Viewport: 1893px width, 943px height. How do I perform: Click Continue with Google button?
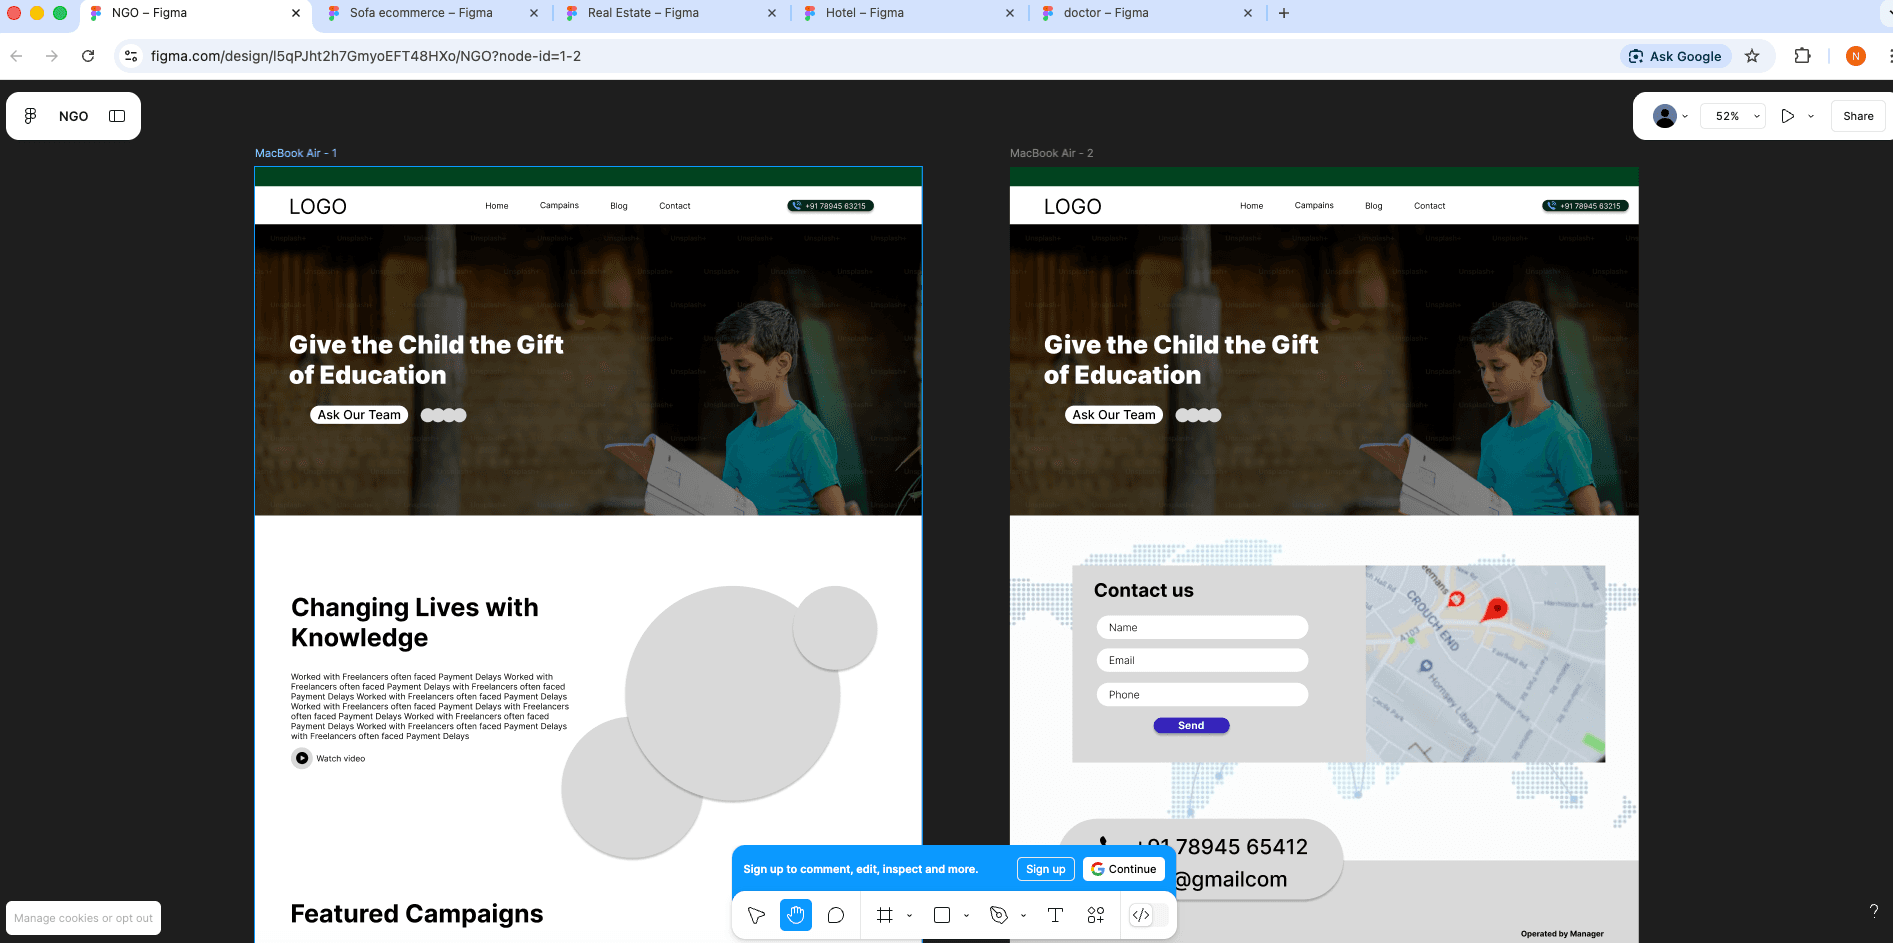pos(1124,869)
